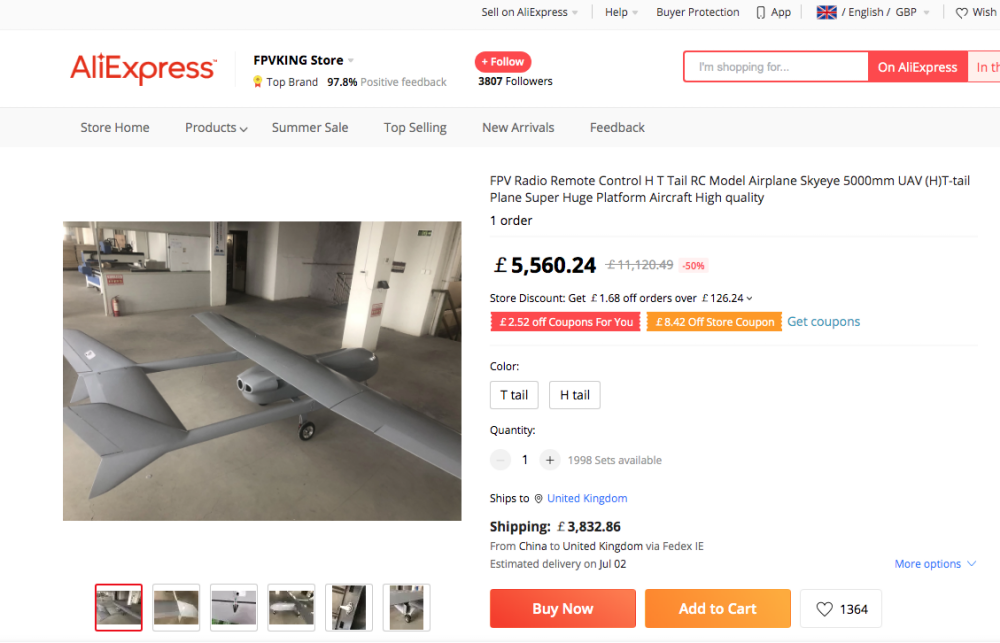Increase quantity with plus button
This screenshot has width=1000, height=643.
550,460
